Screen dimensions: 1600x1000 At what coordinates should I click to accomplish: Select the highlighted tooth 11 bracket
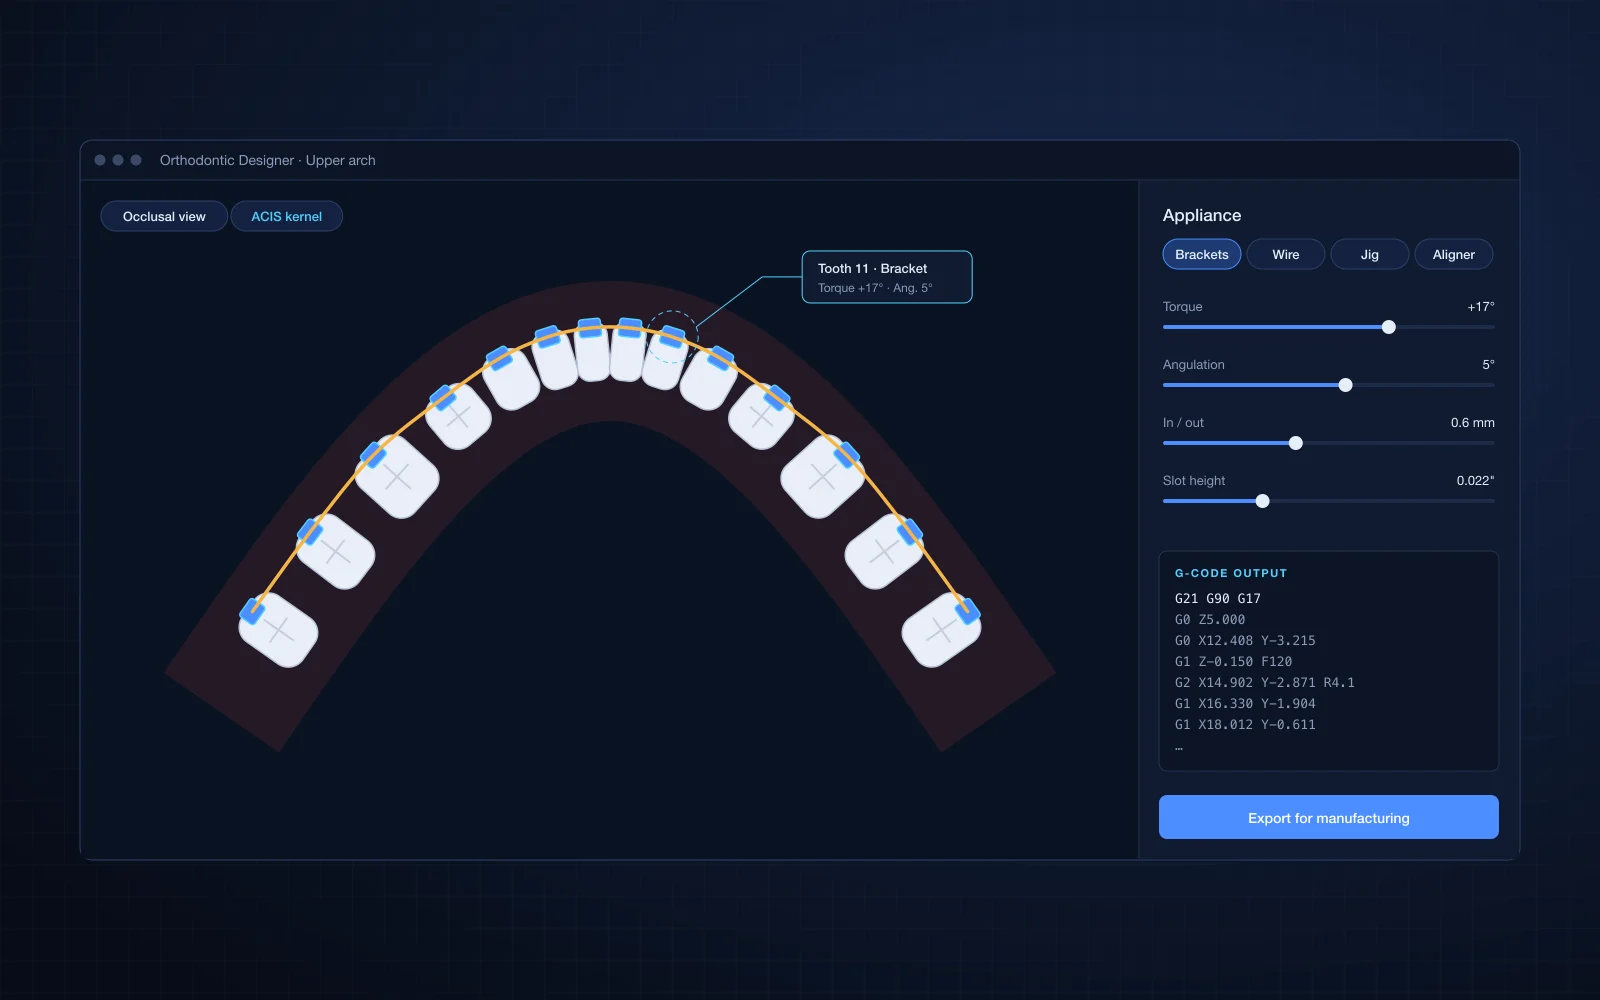pyautogui.click(x=672, y=336)
